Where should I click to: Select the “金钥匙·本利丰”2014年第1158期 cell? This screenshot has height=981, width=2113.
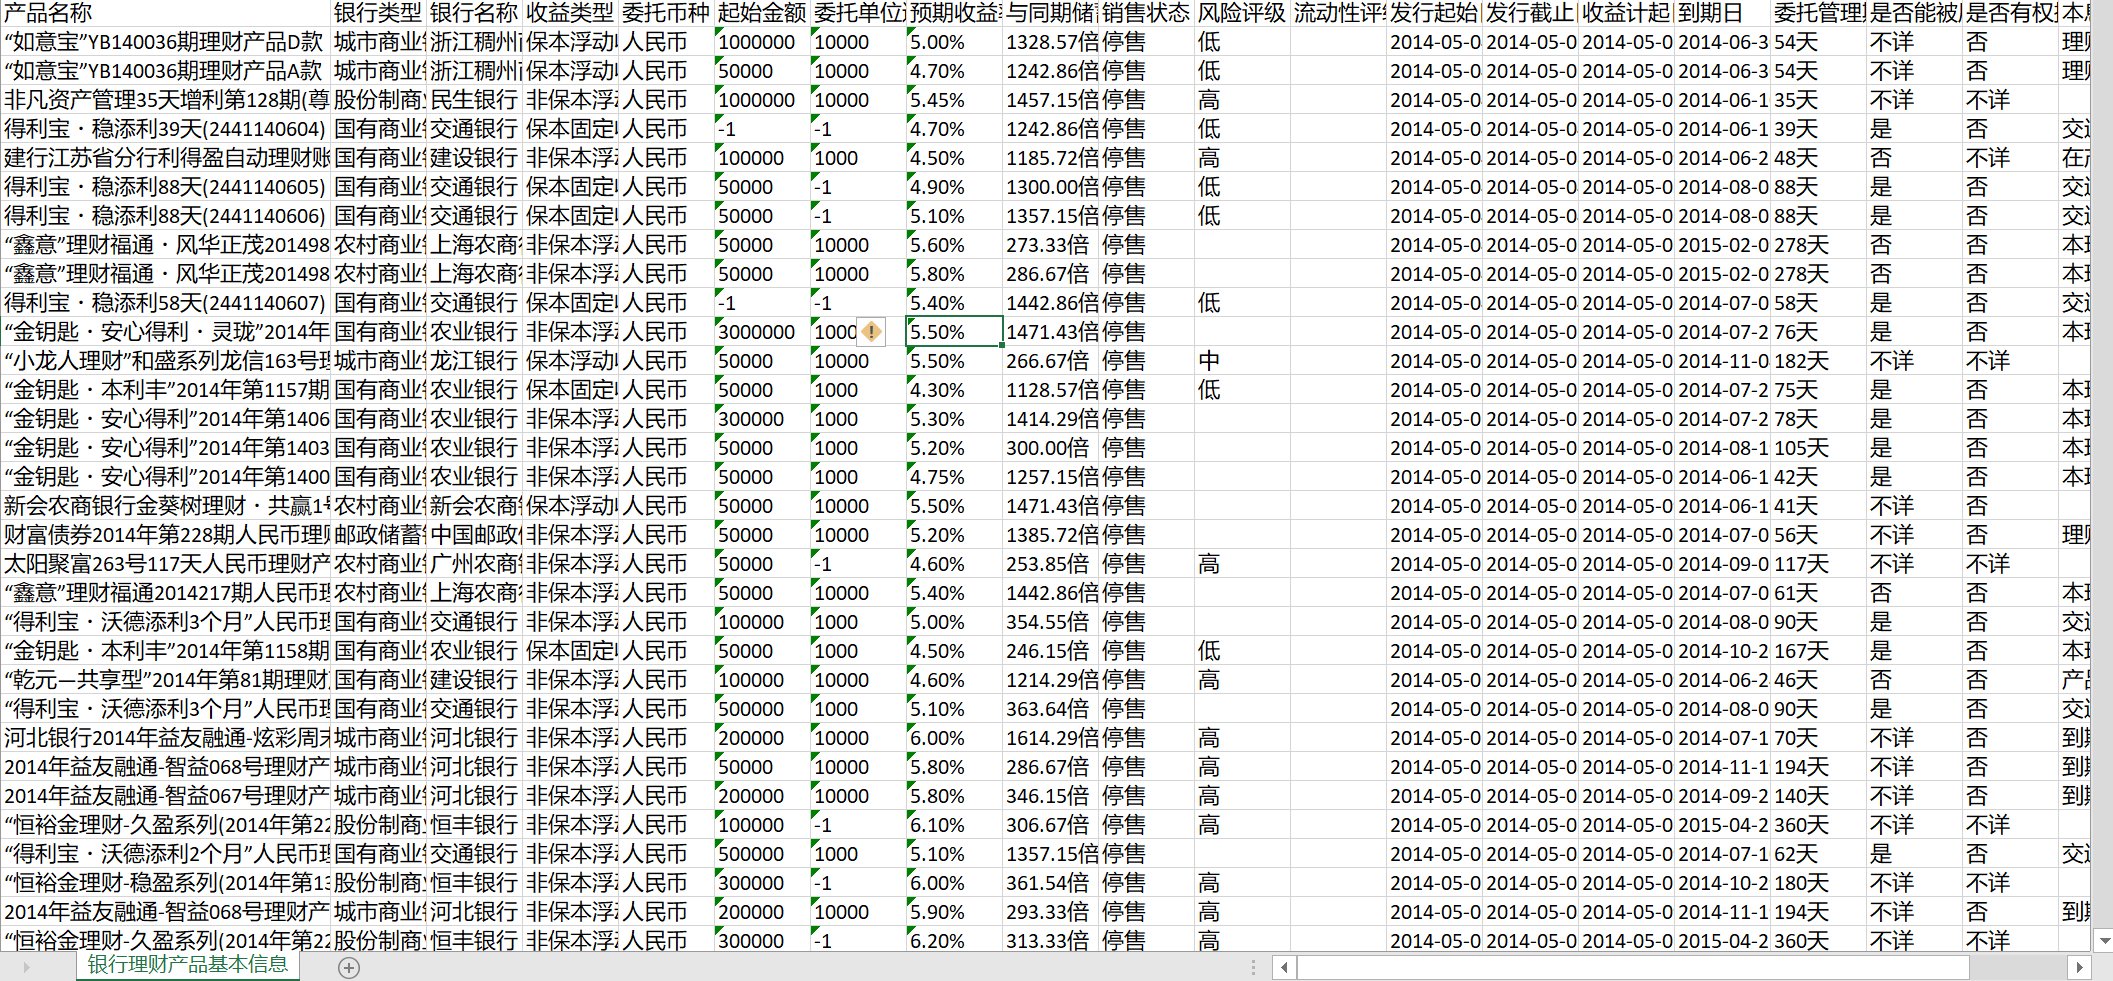[x=166, y=651]
